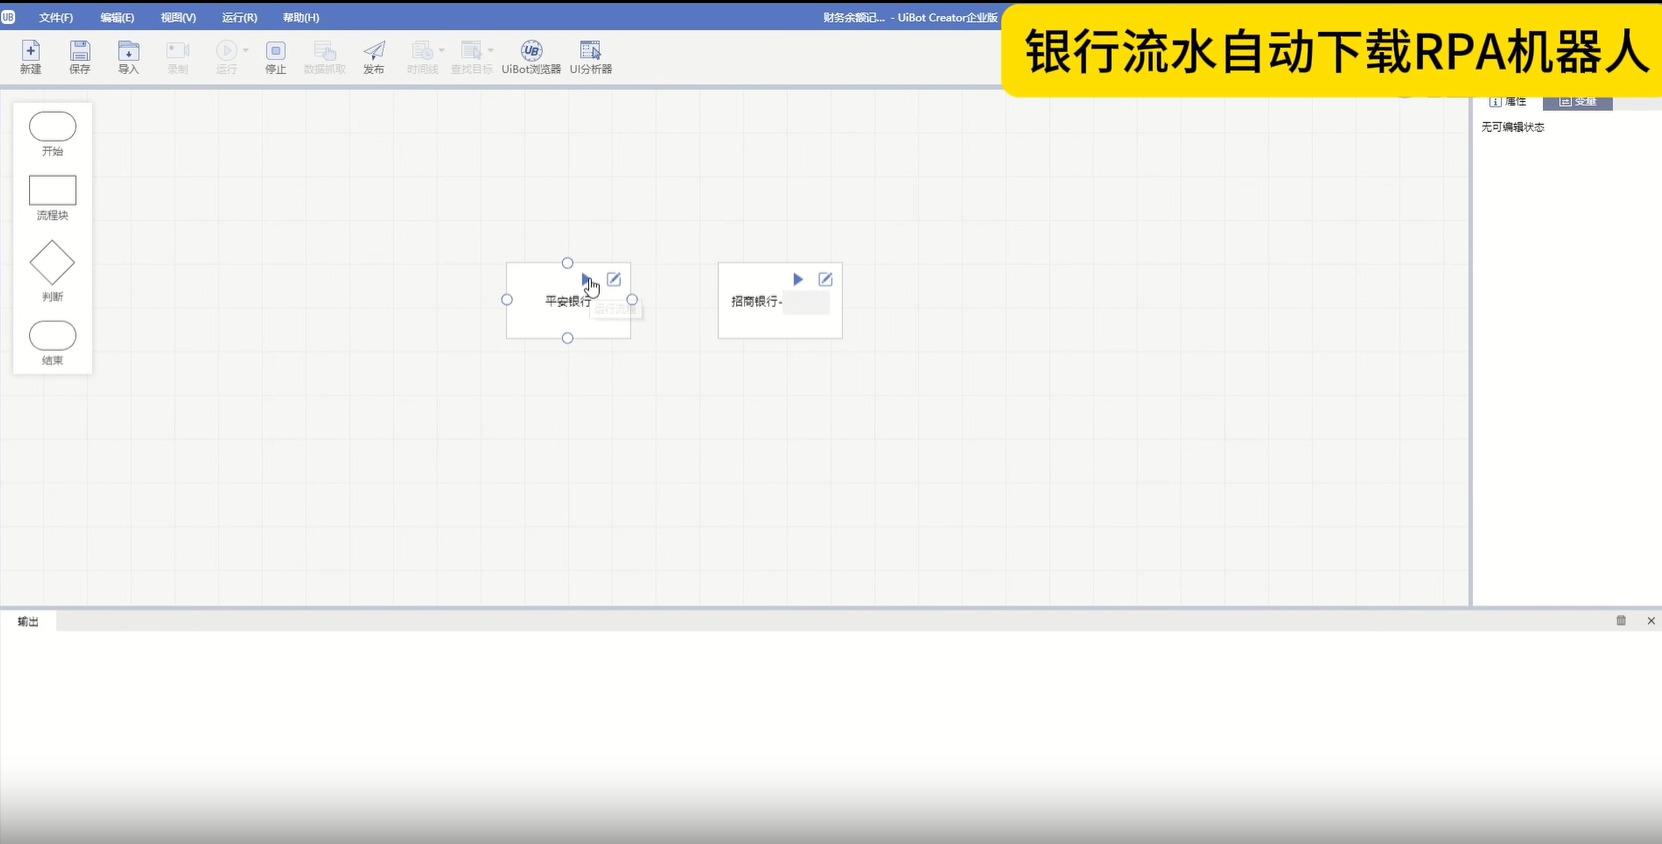Viewport: 1662px width, 844px height.
Task: Open the 编辑(E) menu
Action: (x=117, y=18)
